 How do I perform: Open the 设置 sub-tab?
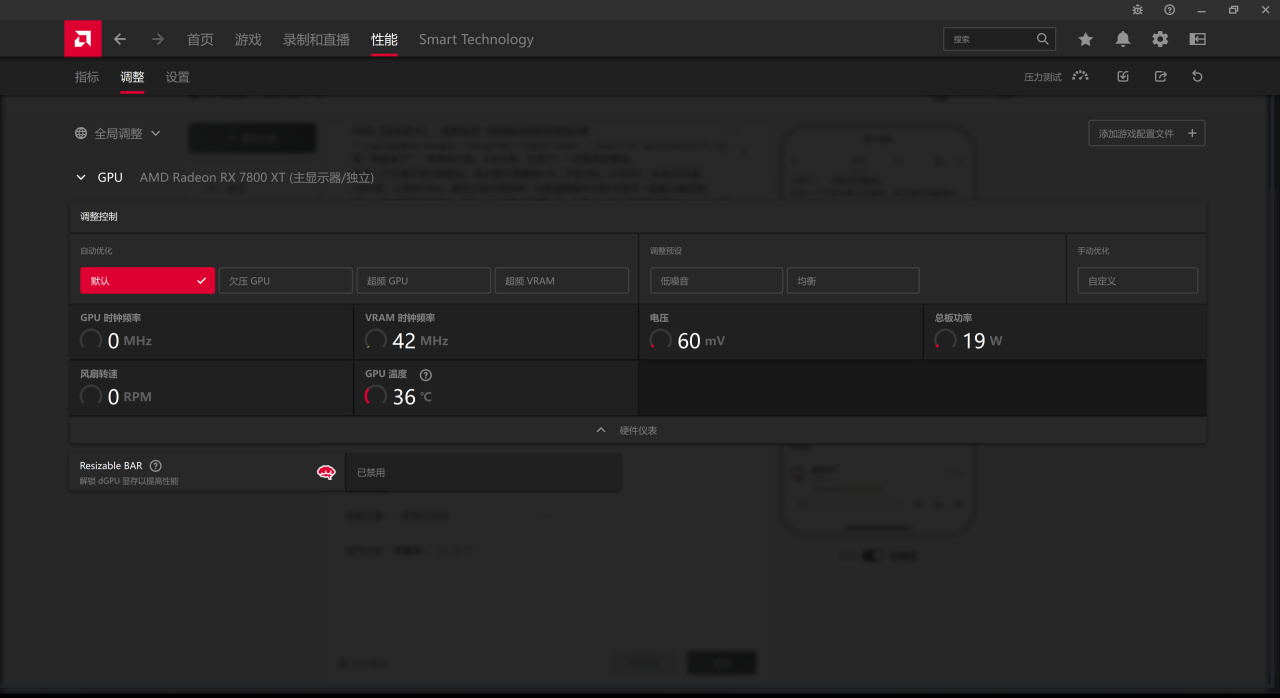coord(177,77)
